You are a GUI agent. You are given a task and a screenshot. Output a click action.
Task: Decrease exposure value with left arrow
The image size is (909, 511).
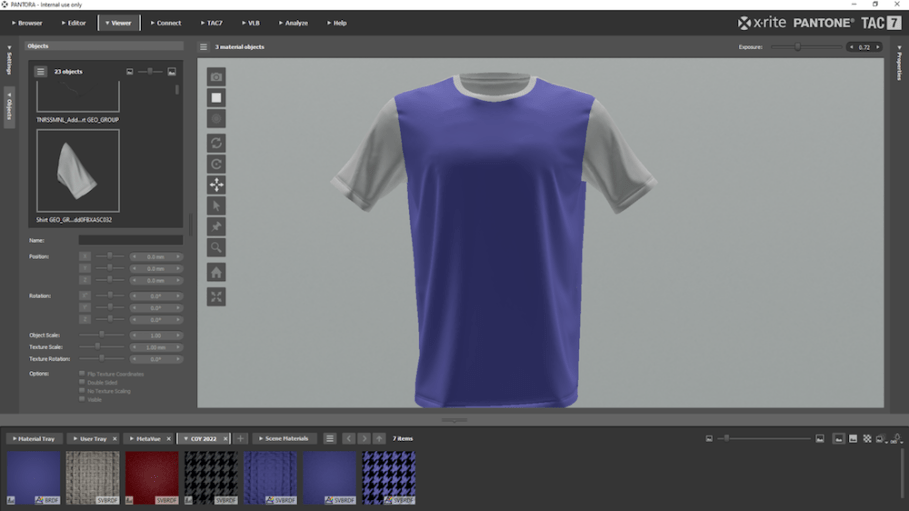[x=852, y=47]
